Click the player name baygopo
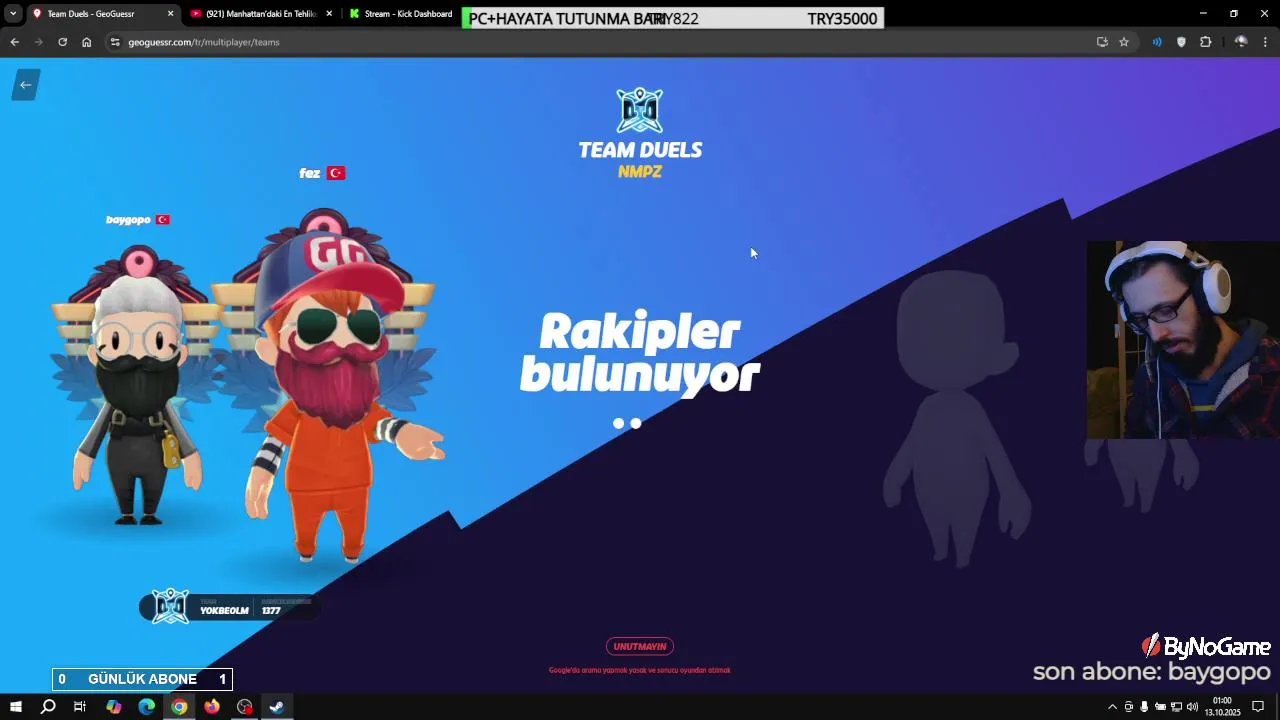1280x720 pixels. (128, 220)
